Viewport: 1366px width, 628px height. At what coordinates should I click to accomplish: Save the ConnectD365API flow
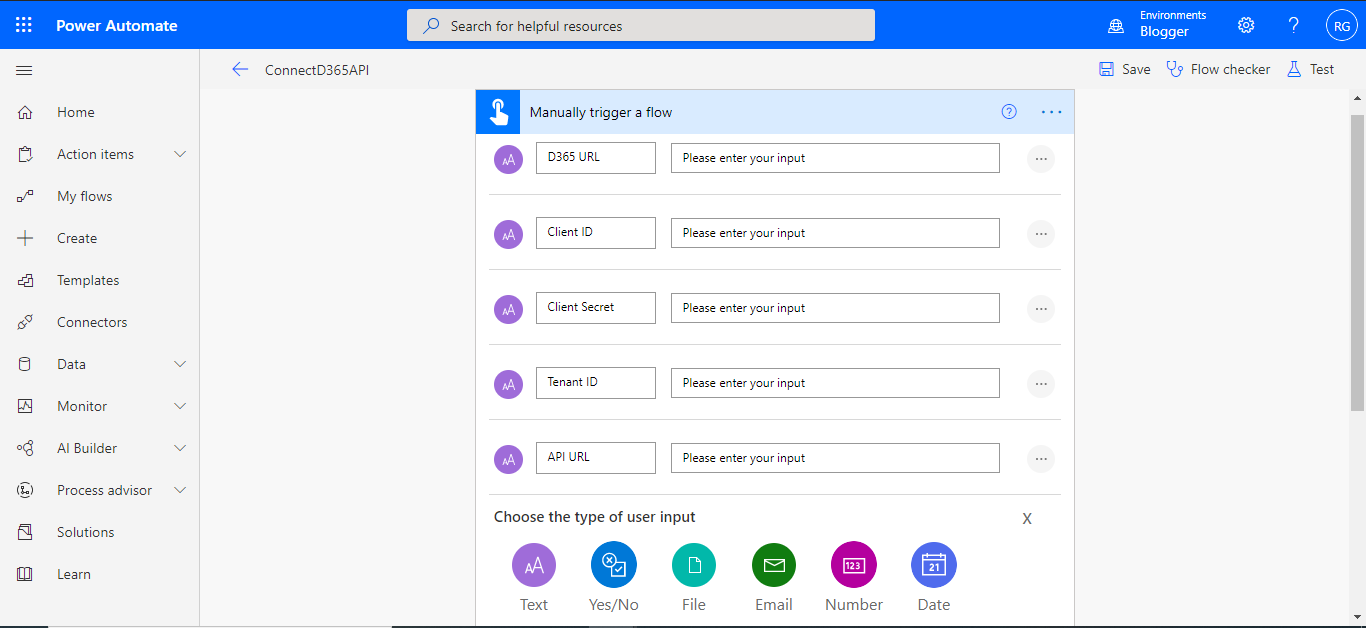click(x=1124, y=68)
